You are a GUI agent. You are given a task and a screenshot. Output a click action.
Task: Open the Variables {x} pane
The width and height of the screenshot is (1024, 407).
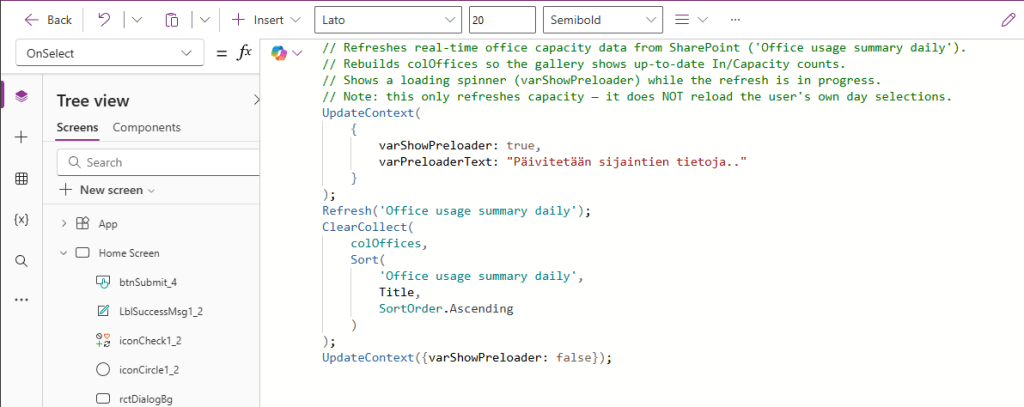coord(21,220)
